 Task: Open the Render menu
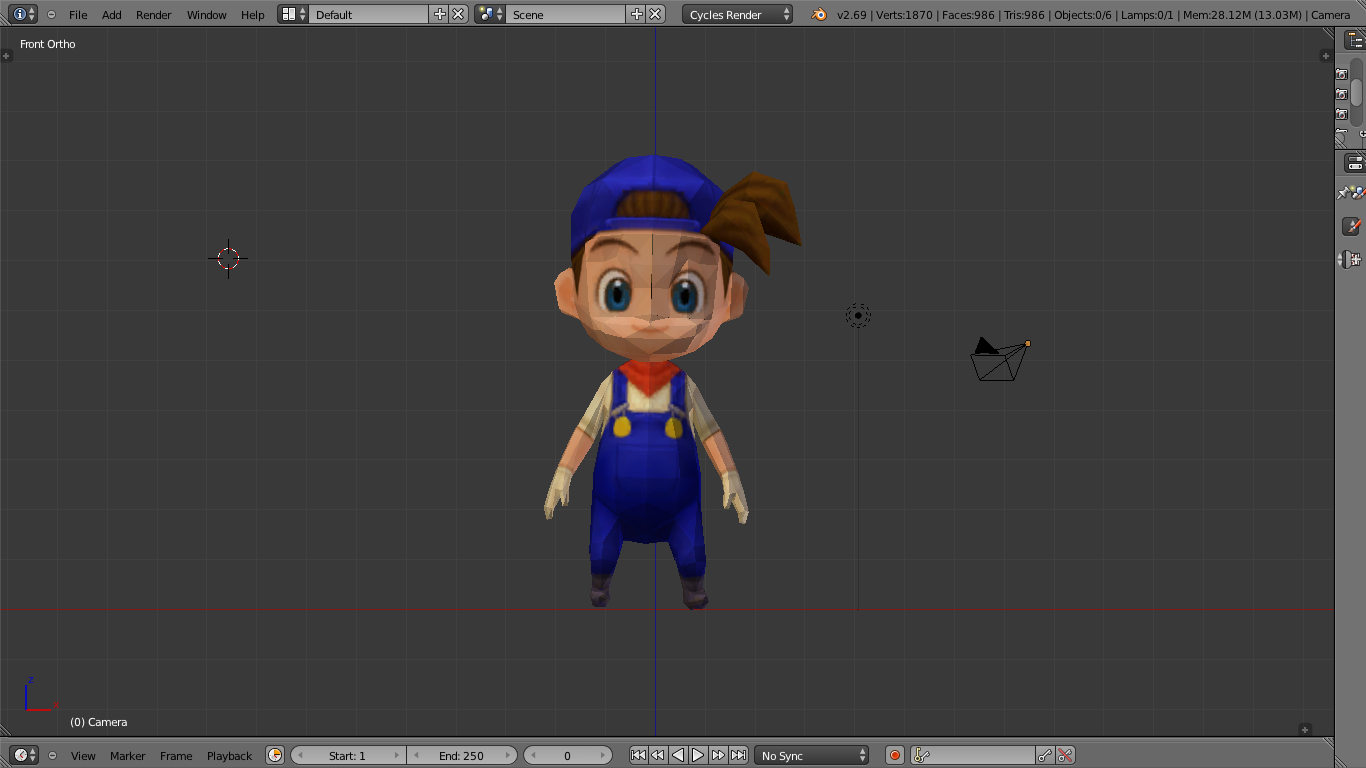(x=154, y=15)
